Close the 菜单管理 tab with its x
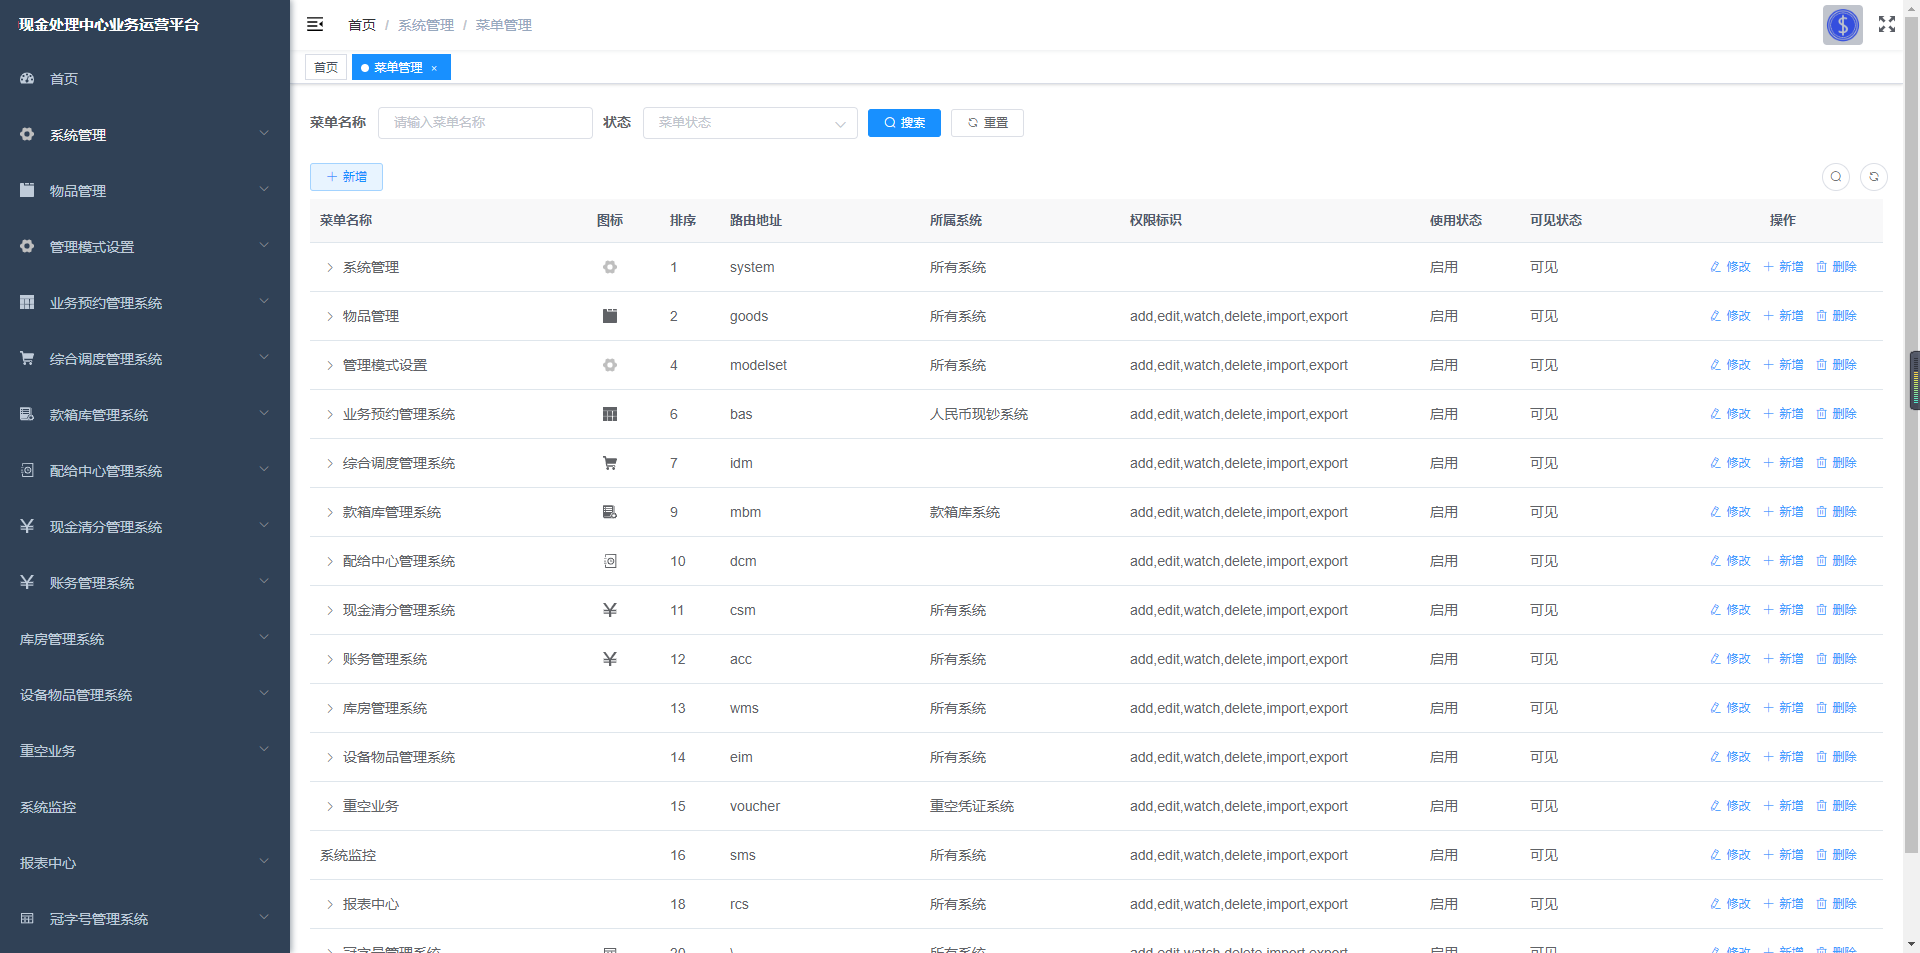 click(x=434, y=68)
